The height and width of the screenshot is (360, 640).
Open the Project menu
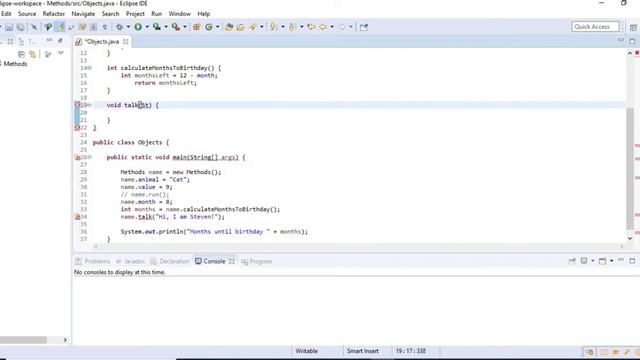[135, 13]
